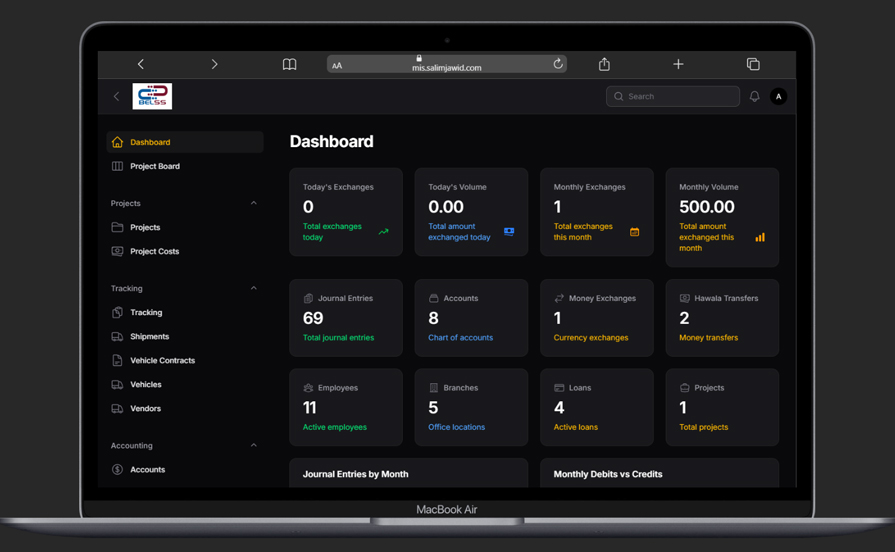Click the sidebar collapse back arrow
895x552 pixels.
coord(116,97)
